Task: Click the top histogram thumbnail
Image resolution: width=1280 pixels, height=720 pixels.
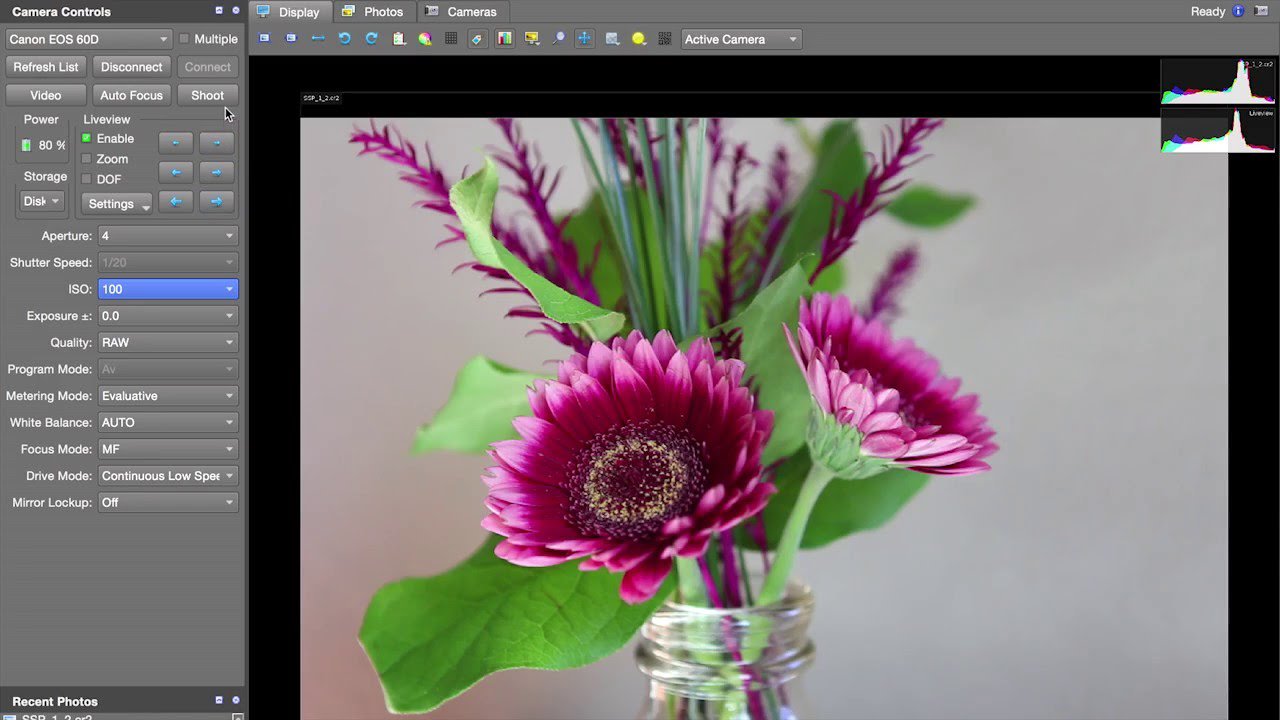Action: (x=1217, y=81)
